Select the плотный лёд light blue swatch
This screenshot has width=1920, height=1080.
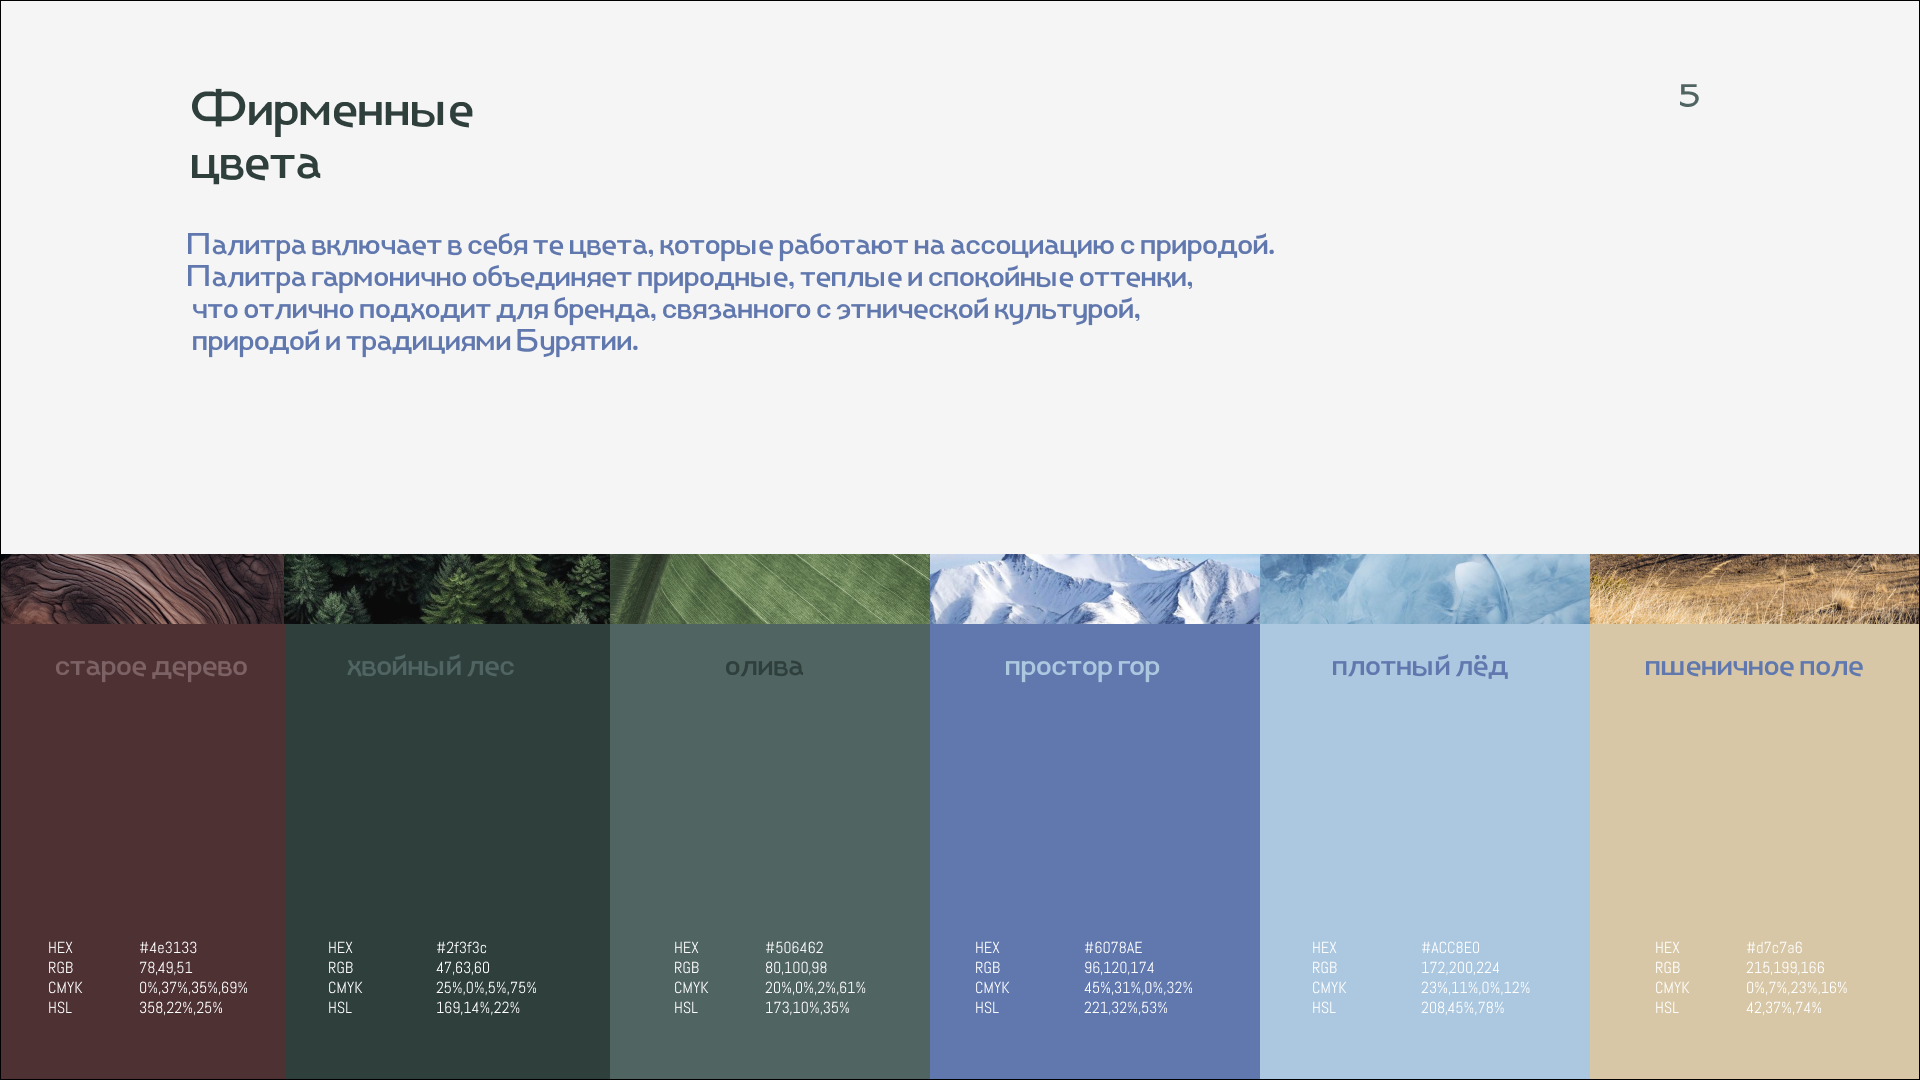1424,800
